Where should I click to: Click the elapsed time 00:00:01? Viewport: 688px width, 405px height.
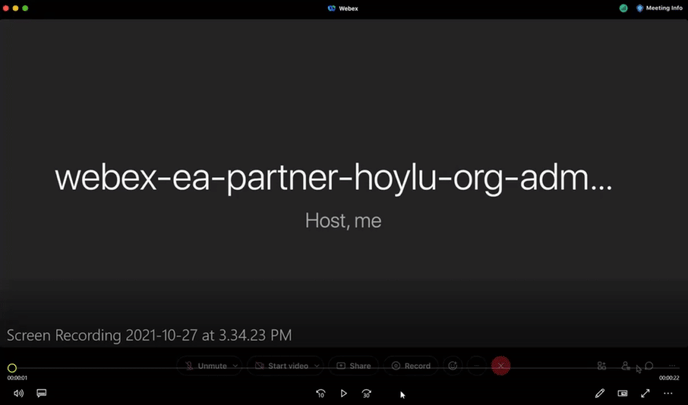click(17, 378)
